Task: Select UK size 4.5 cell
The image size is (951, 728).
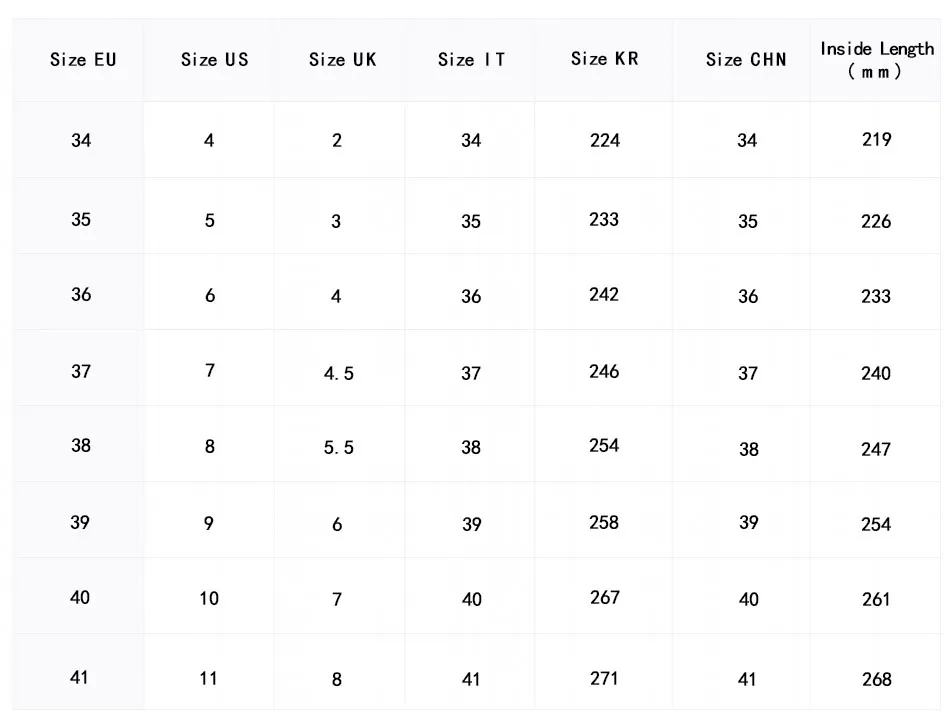Action: pos(338,374)
